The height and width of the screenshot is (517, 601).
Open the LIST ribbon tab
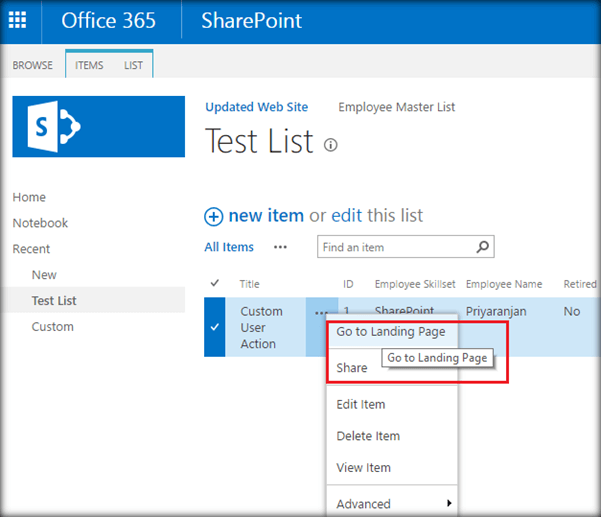133,65
